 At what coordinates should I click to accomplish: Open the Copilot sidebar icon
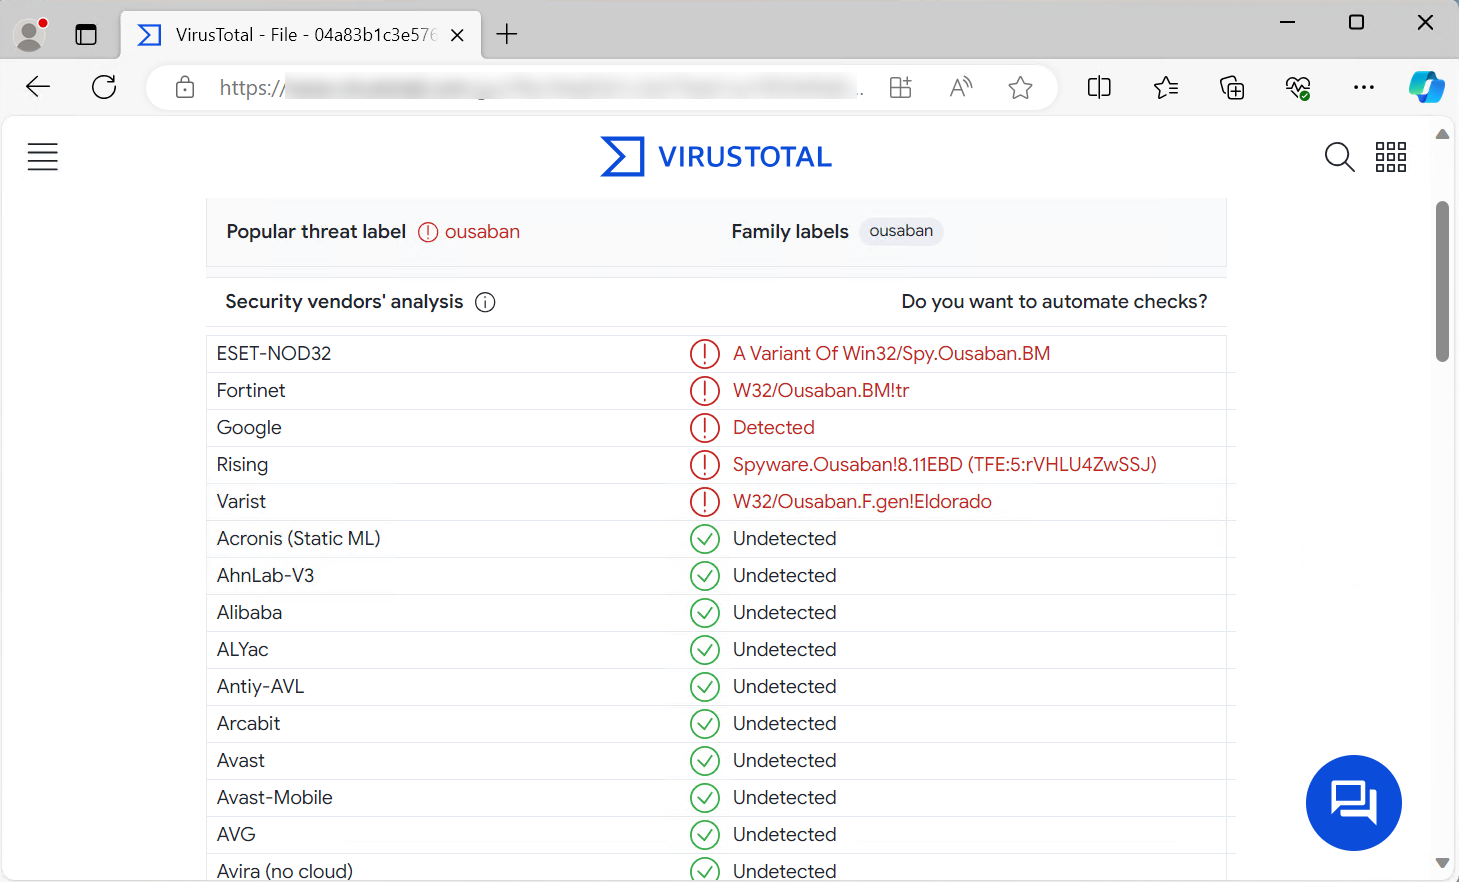(x=1426, y=88)
